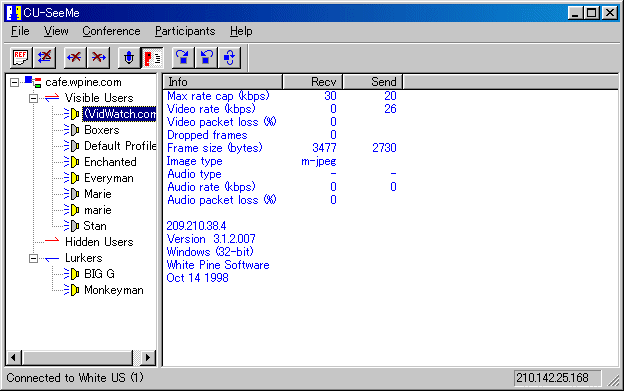Open the File menu

coord(20,31)
